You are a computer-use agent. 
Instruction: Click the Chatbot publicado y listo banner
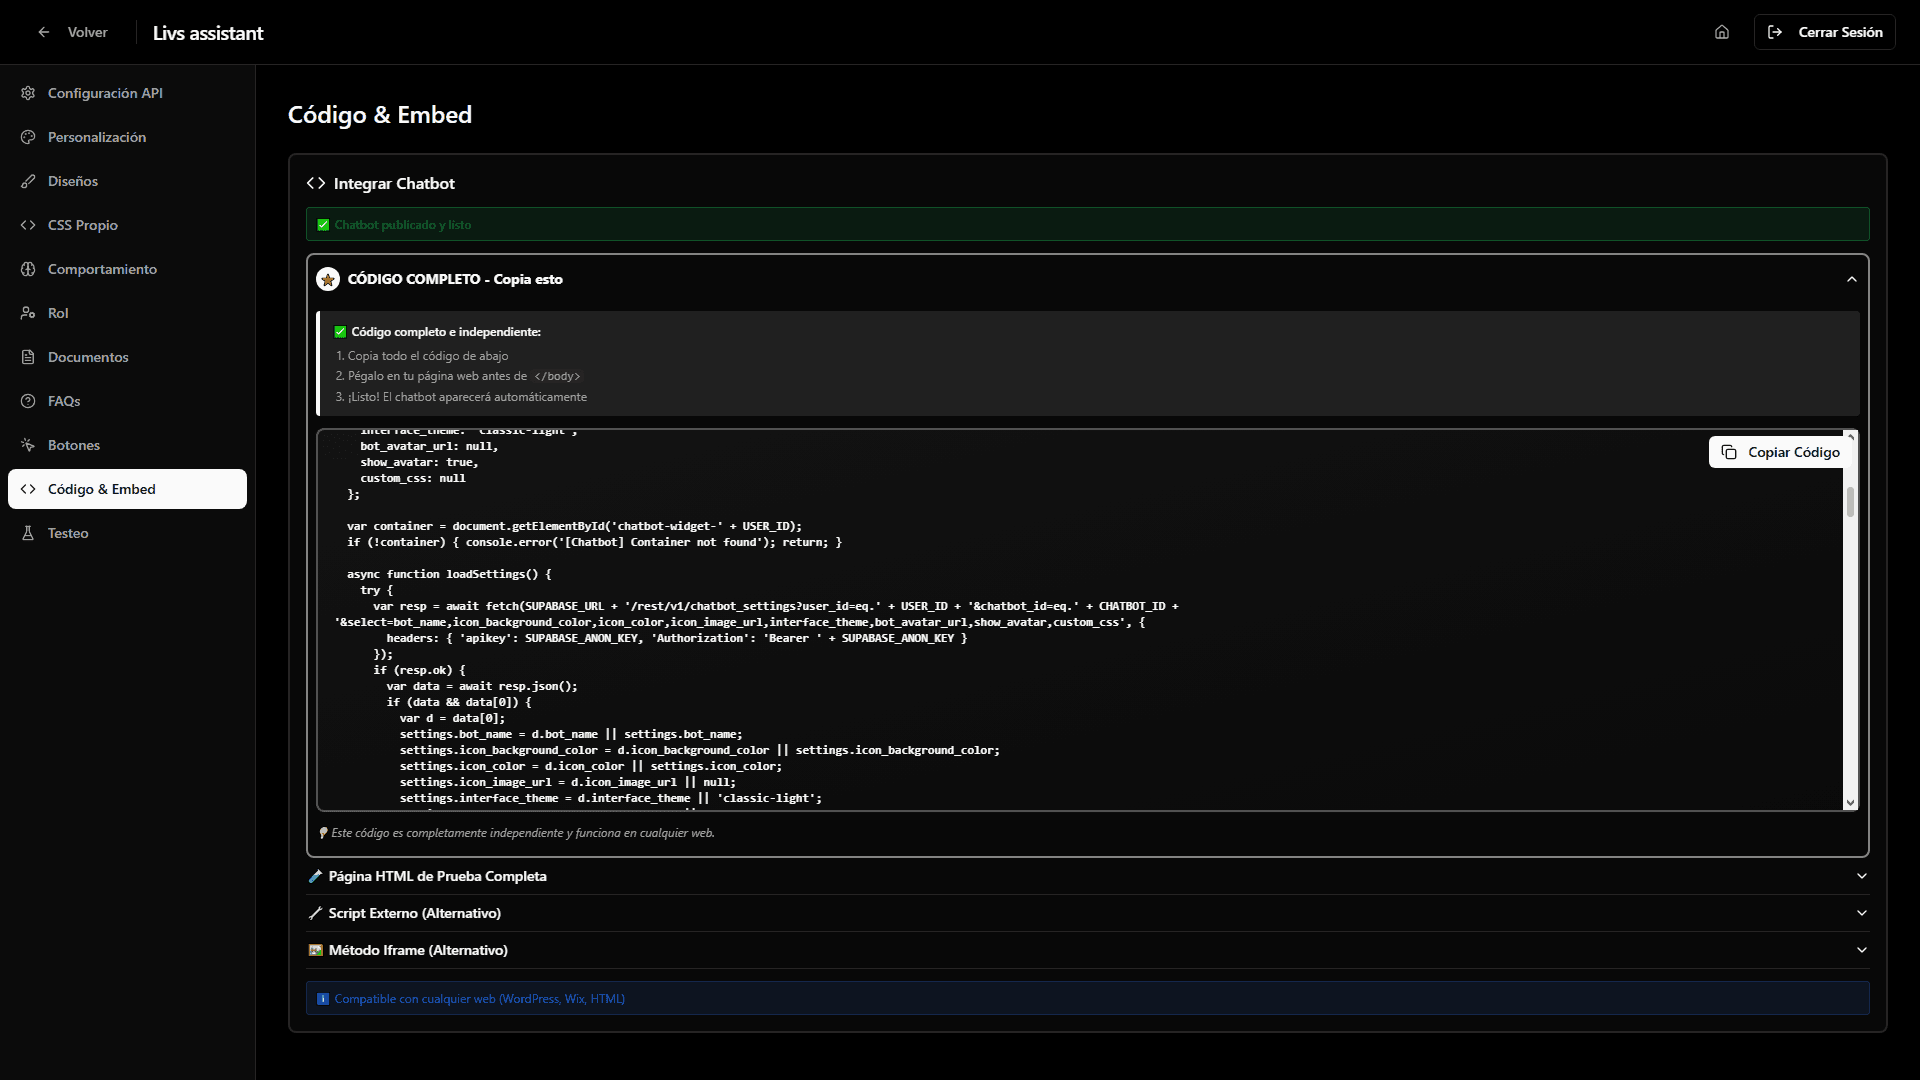point(402,224)
